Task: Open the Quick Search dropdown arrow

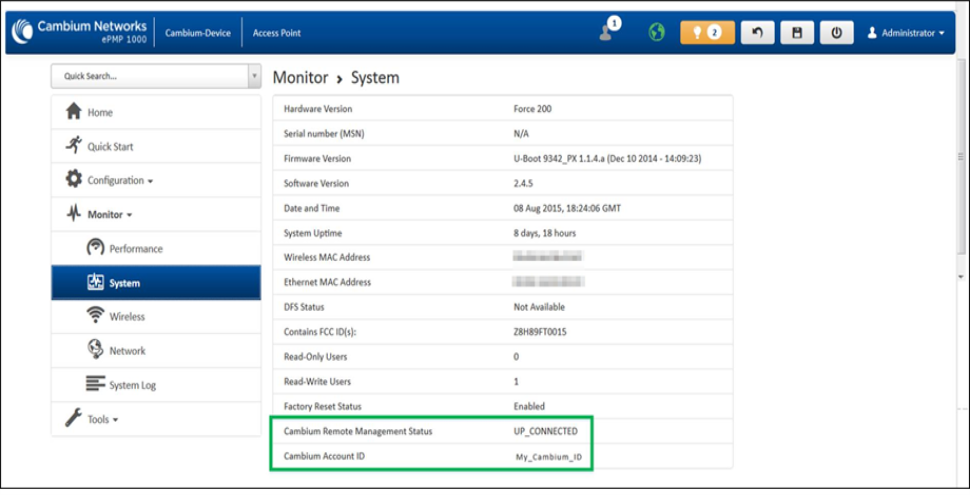Action: click(254, 76)
